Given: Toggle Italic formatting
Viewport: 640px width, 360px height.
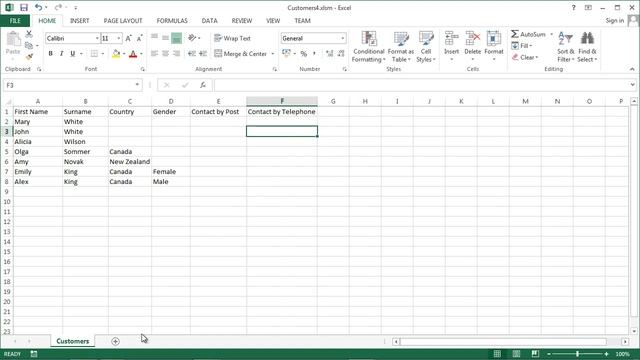Looking at the screenshot, I should (x=62, y=53).
